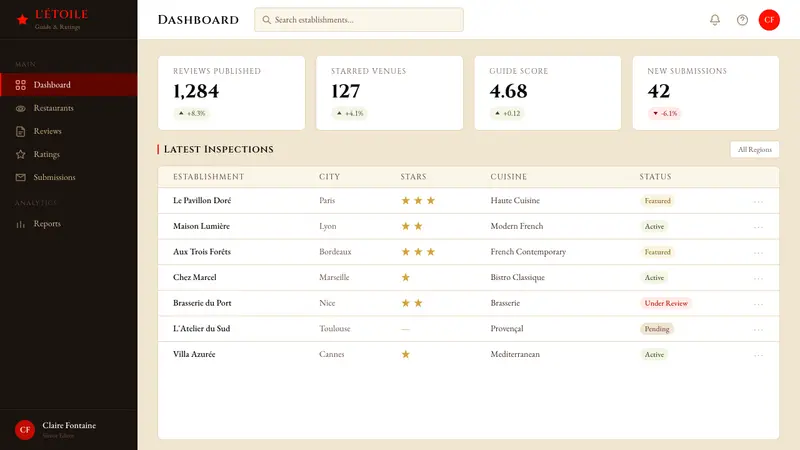Open row options for Chez Marcel
The width and height of the screenshot is (800, 450).
pyautogui.click(x=758, y=278)
